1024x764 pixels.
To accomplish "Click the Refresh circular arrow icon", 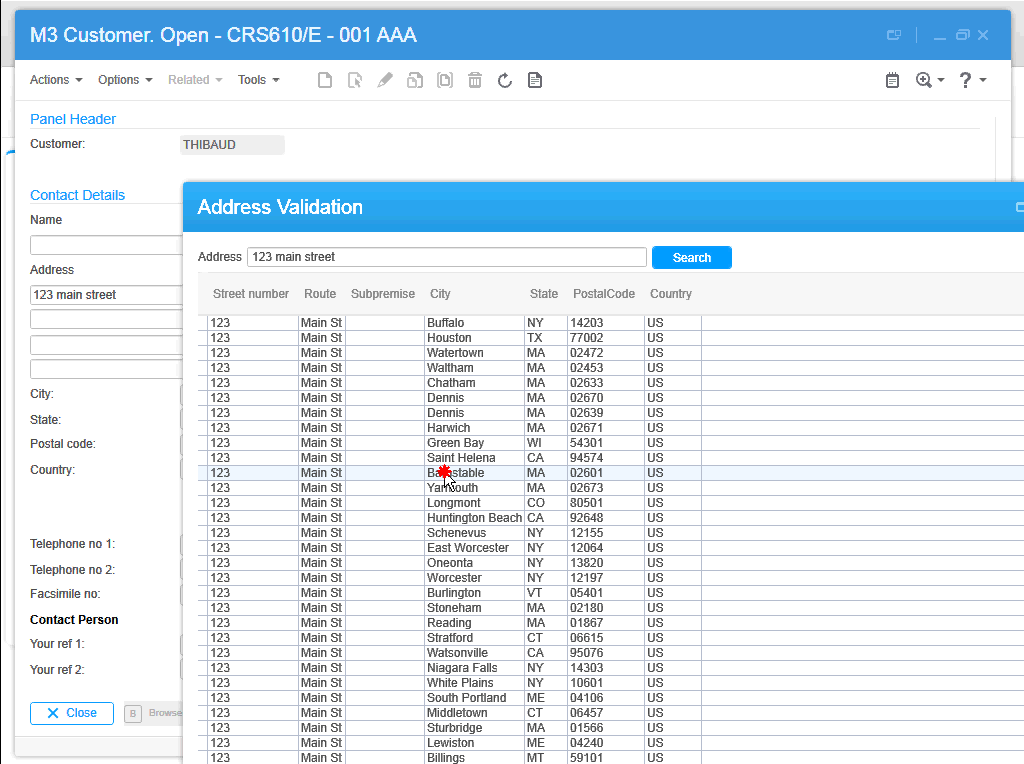I will 505,80.
